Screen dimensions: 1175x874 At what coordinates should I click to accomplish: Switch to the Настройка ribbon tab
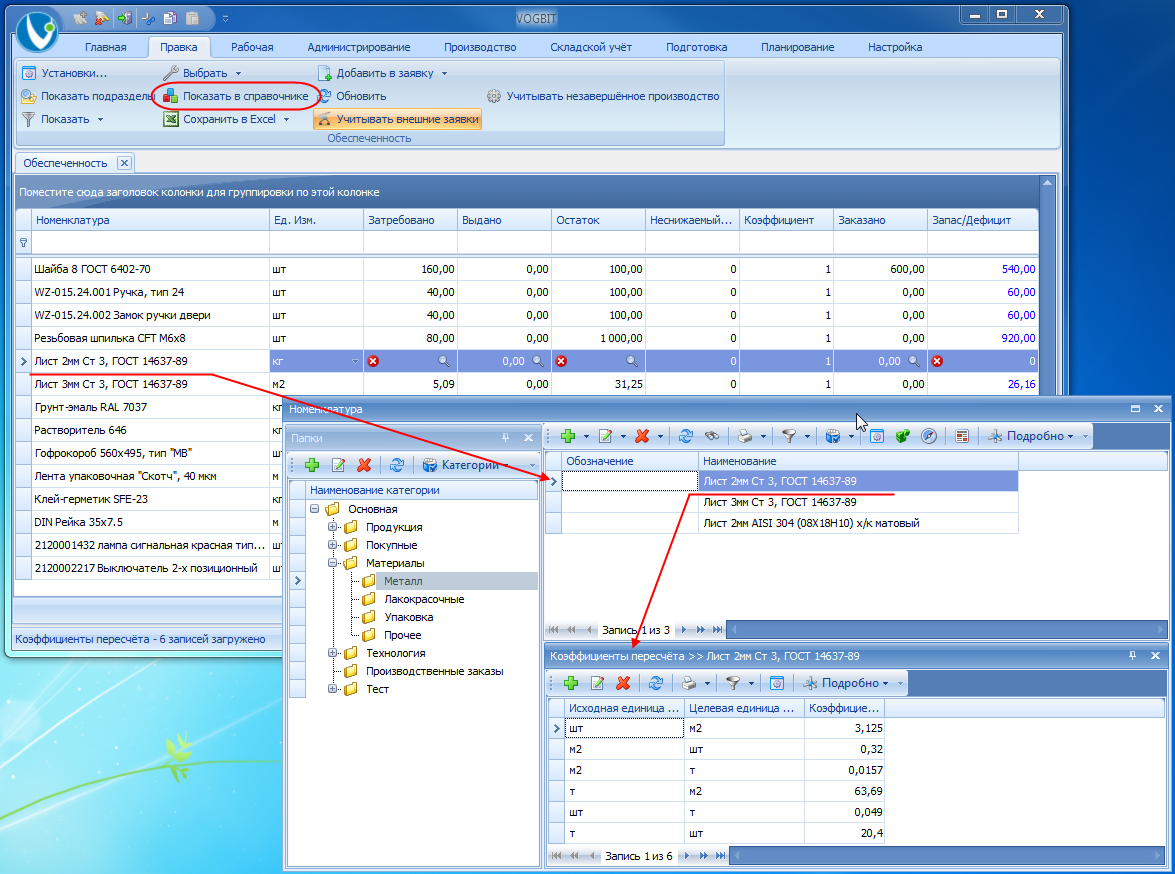(x=895, y=46)
